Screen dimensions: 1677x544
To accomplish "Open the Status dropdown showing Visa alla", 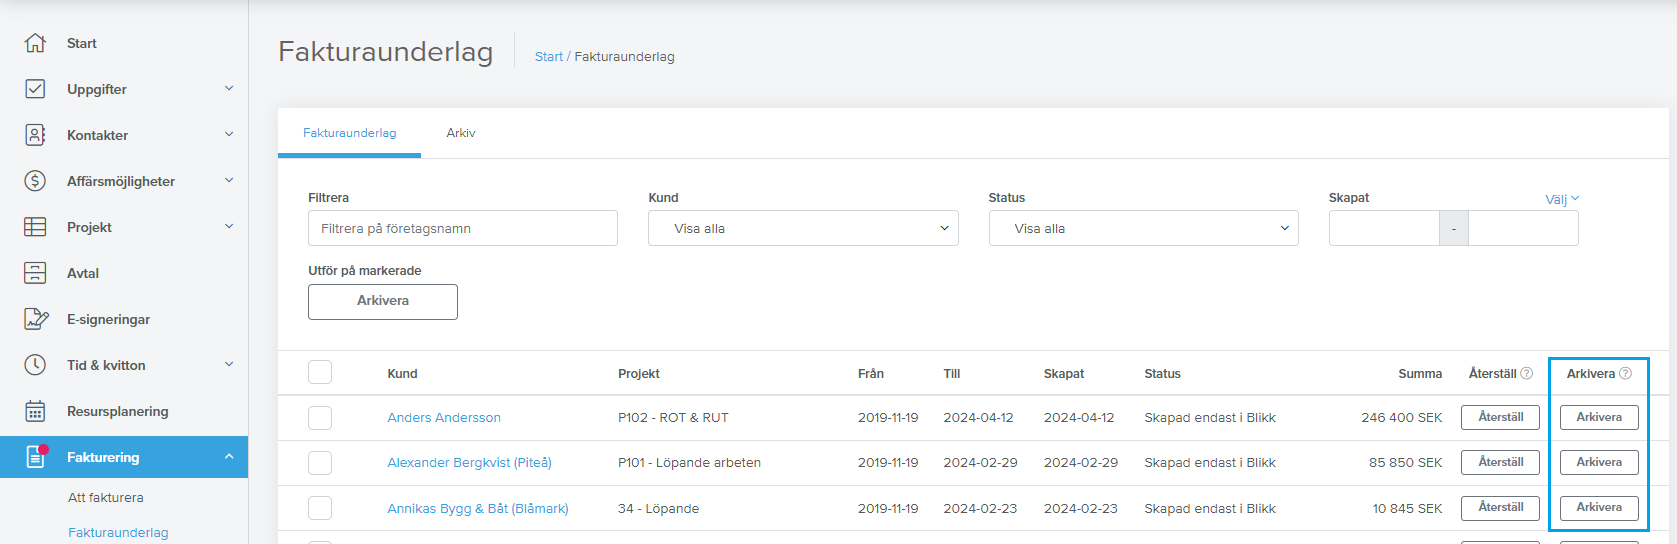I will (x=1143, y=228).
